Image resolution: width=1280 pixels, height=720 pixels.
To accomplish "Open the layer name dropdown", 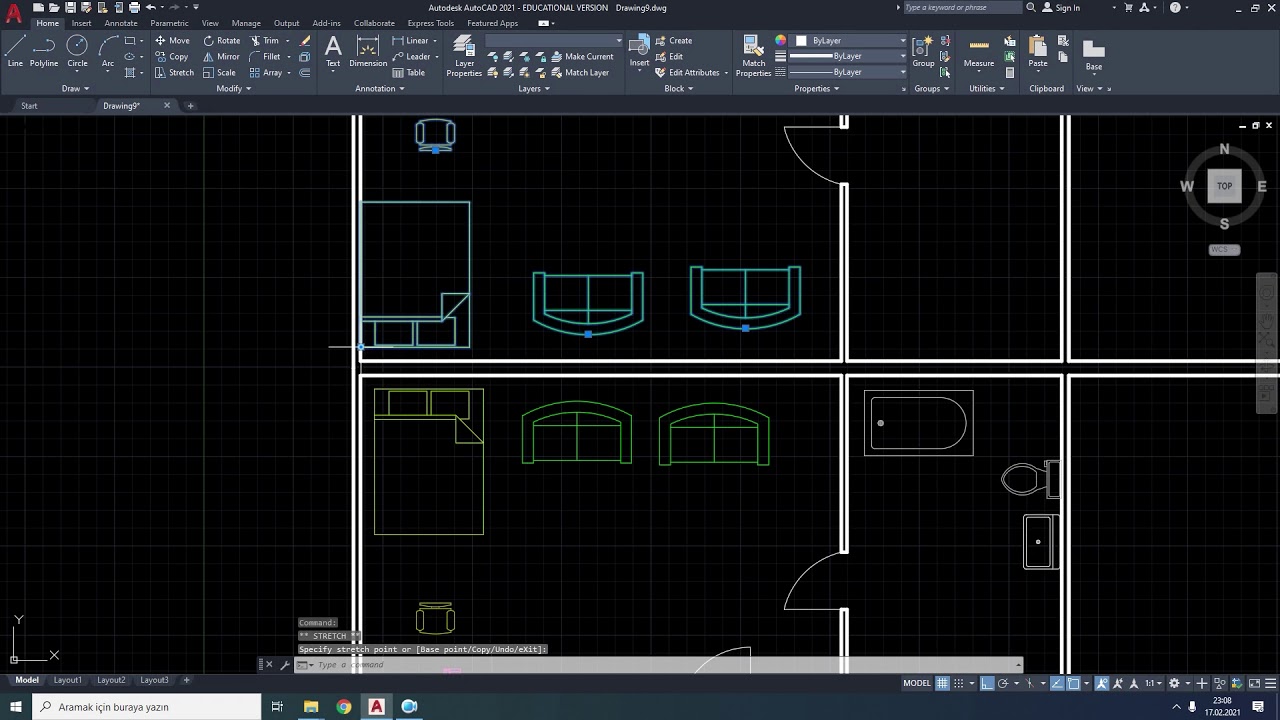I will [x=554, y=41].
